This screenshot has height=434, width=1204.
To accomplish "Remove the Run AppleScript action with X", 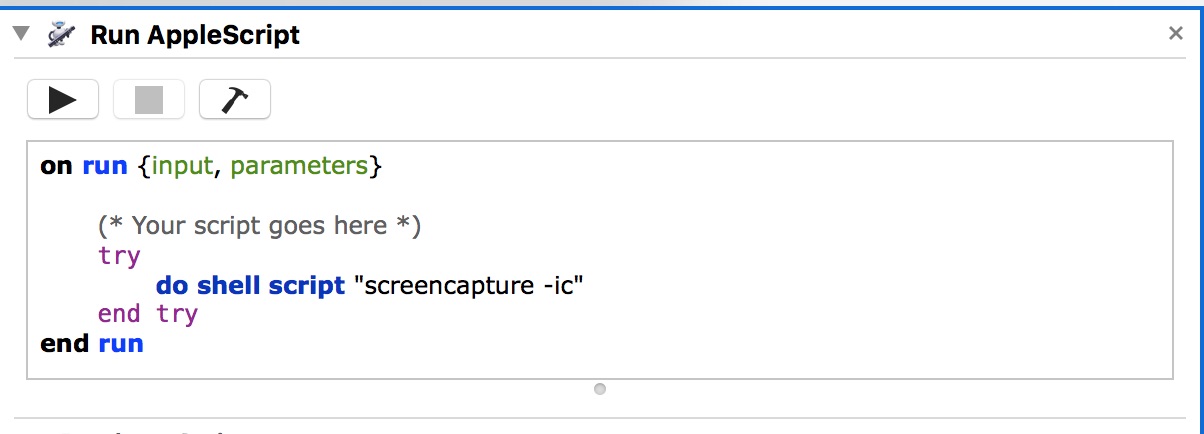I will (x=1176, y=34).
